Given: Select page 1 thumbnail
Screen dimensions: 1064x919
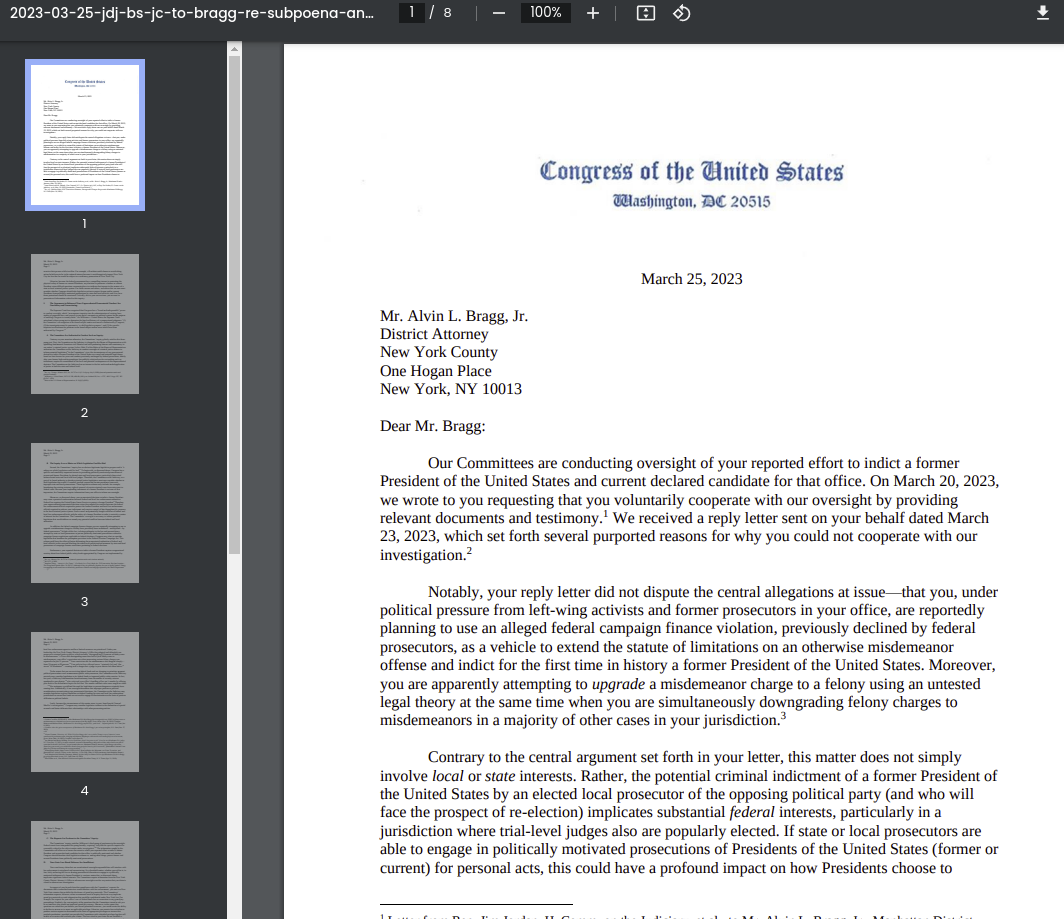Looking at the screenshot, I should pos(85,135).
